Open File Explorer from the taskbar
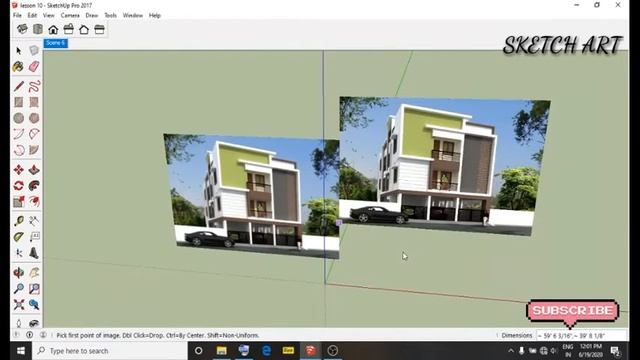This screenshot has height=360, width=640. pos(222,351)
